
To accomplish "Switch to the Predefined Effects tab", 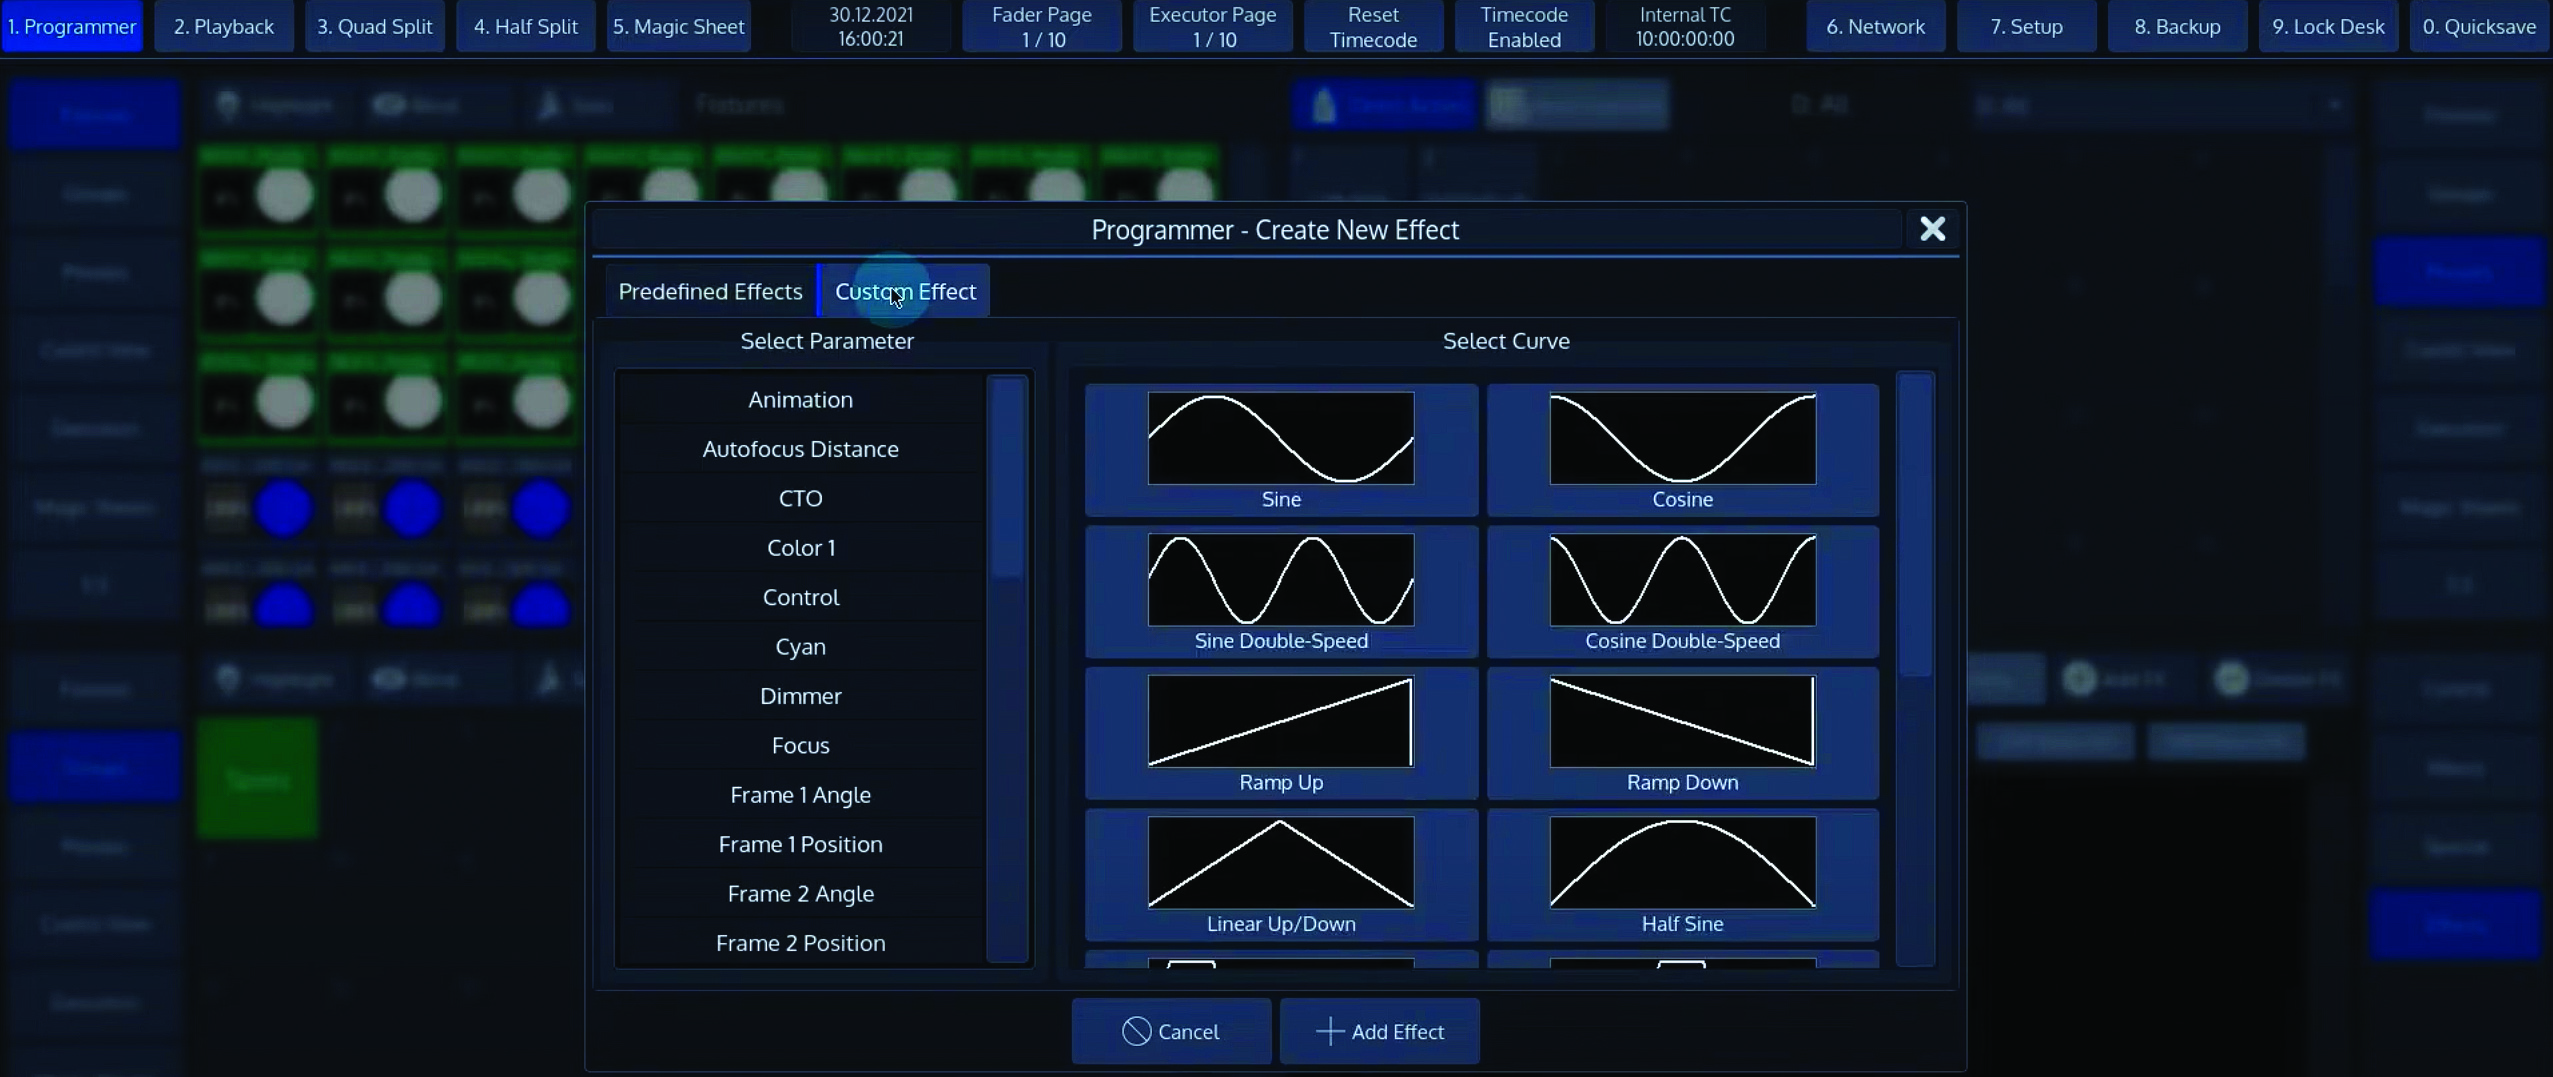I will (710, 291).
